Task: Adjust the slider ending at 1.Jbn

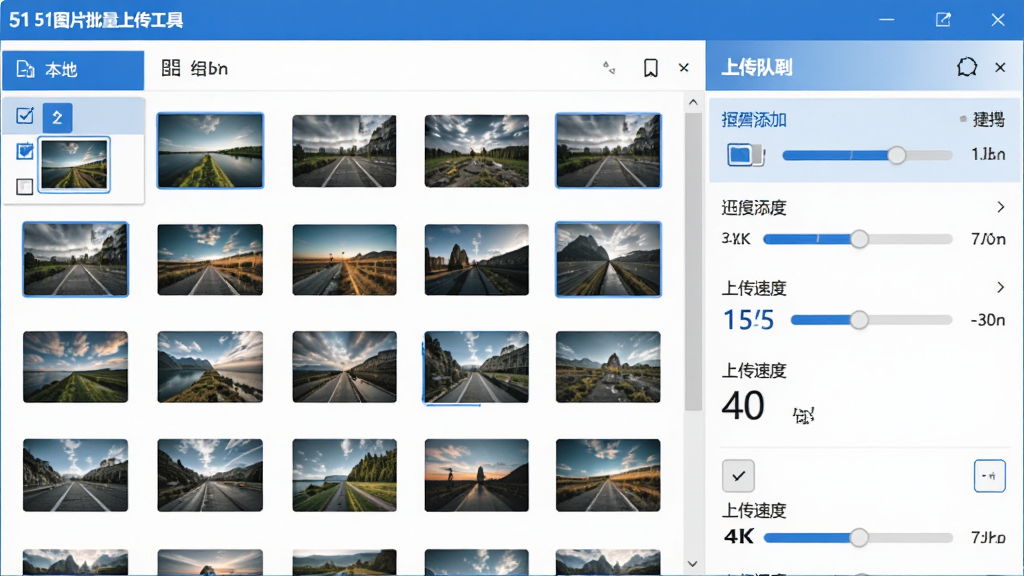Action: click(867, 155)
